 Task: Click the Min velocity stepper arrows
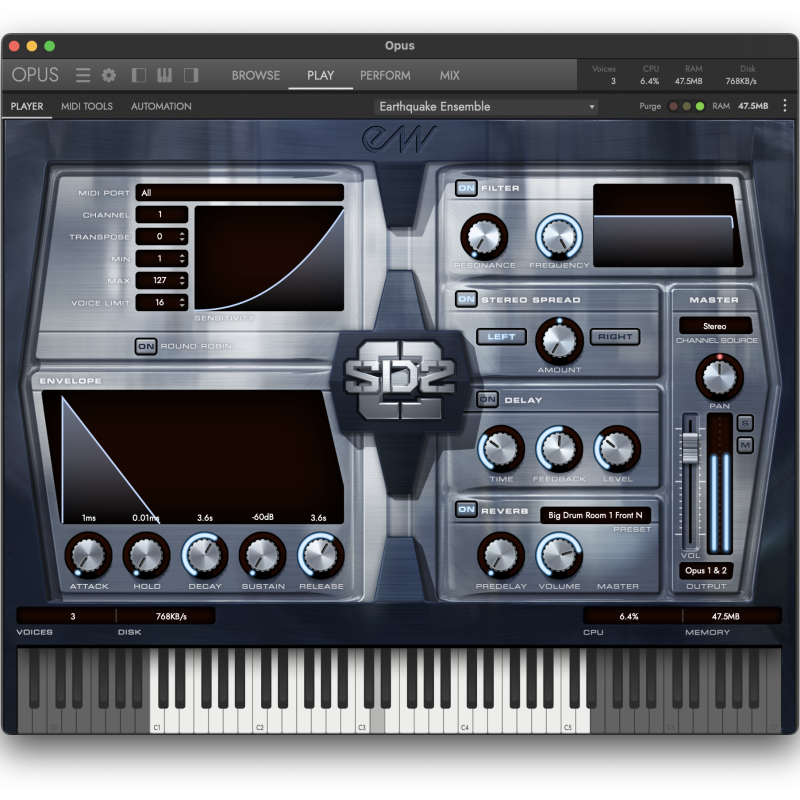click(182, 259)
